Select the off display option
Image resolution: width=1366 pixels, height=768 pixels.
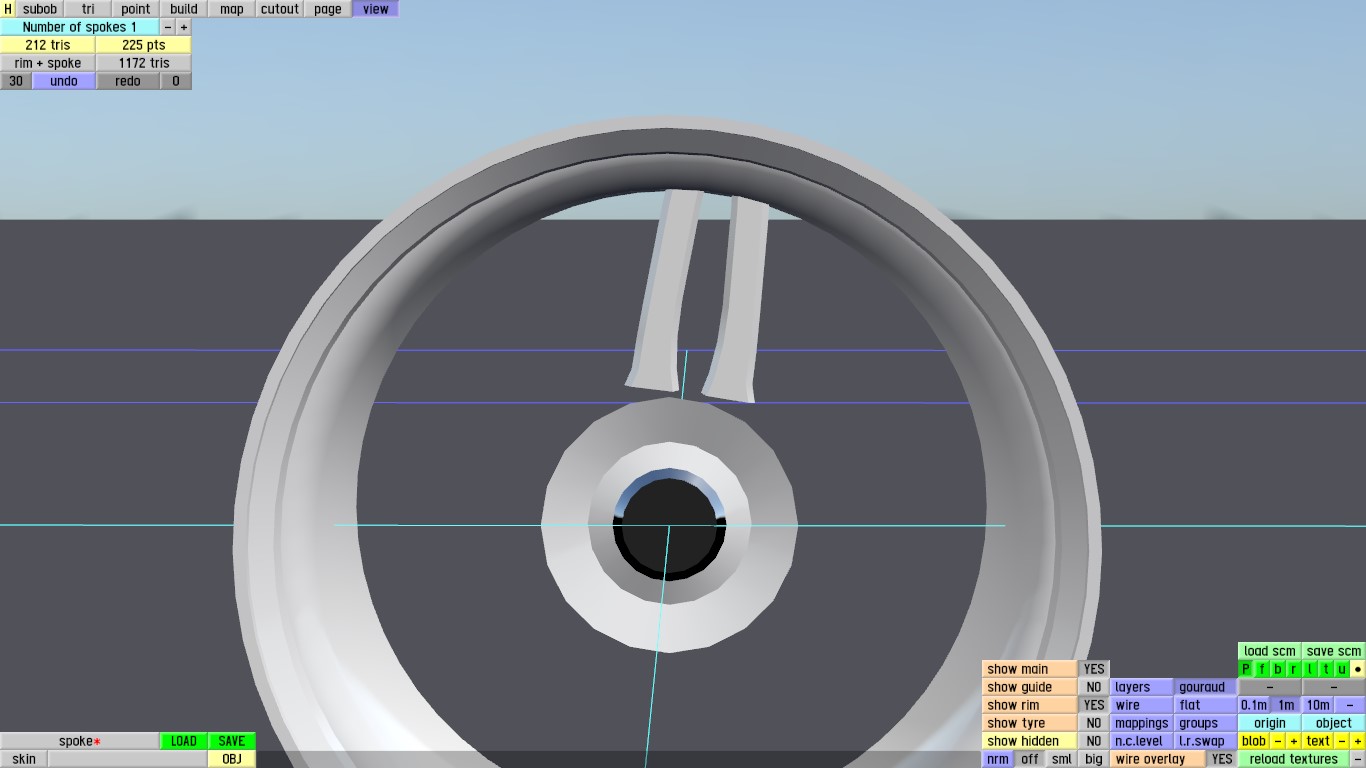pyautogui.click(x=1030, y=759)
